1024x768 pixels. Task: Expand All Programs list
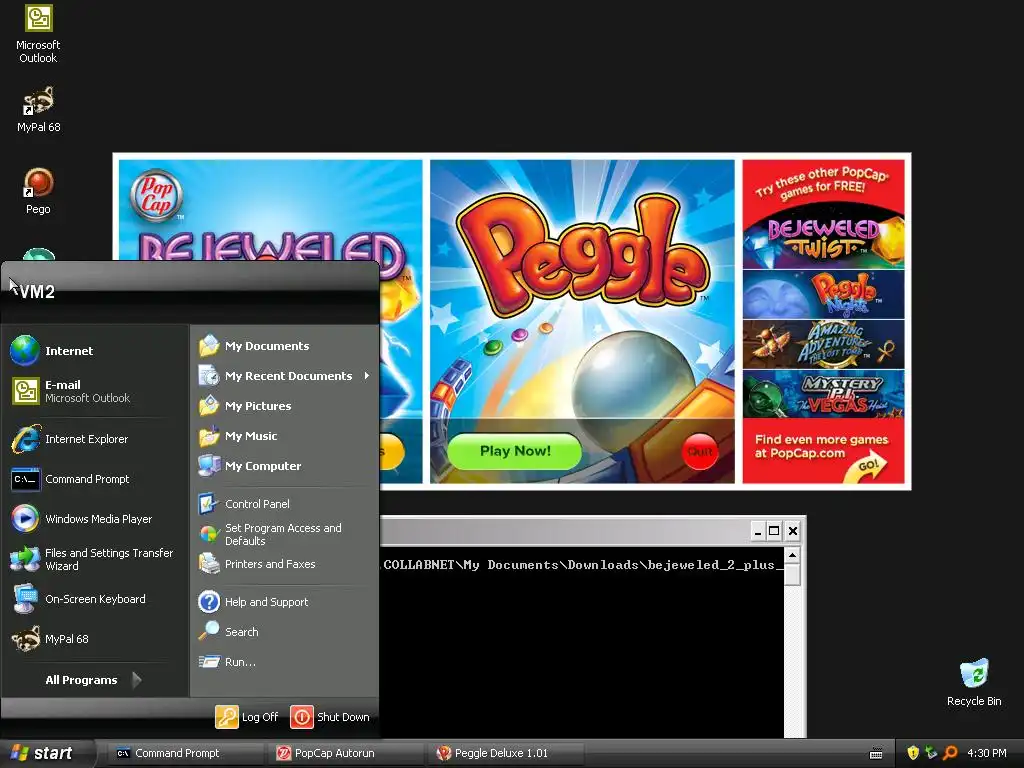[x=93, y=680]
